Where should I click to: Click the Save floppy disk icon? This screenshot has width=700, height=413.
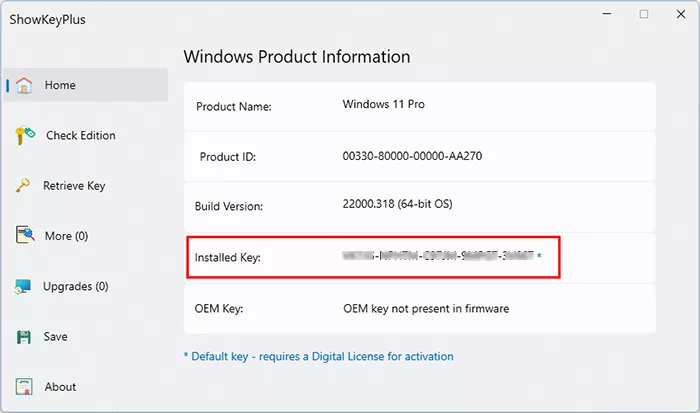25,337
